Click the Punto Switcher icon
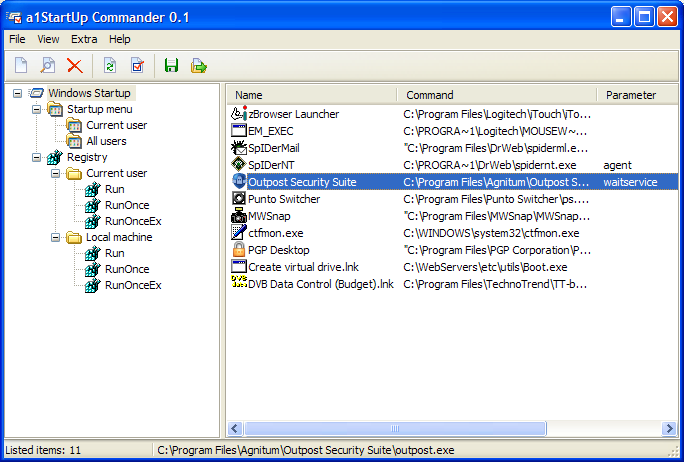The width and height of the screenshot is (684, 462). 239,198
